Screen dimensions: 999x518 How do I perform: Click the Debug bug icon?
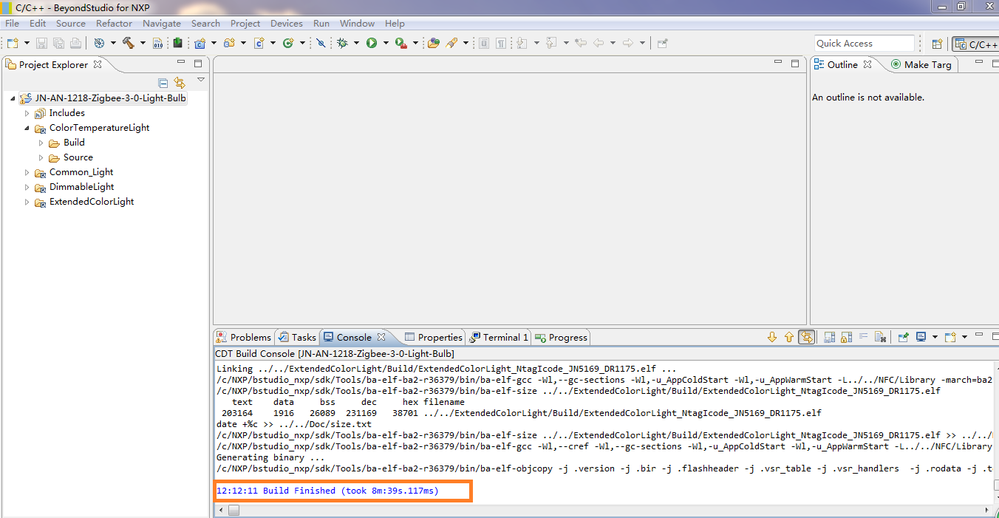click(343, 43)
